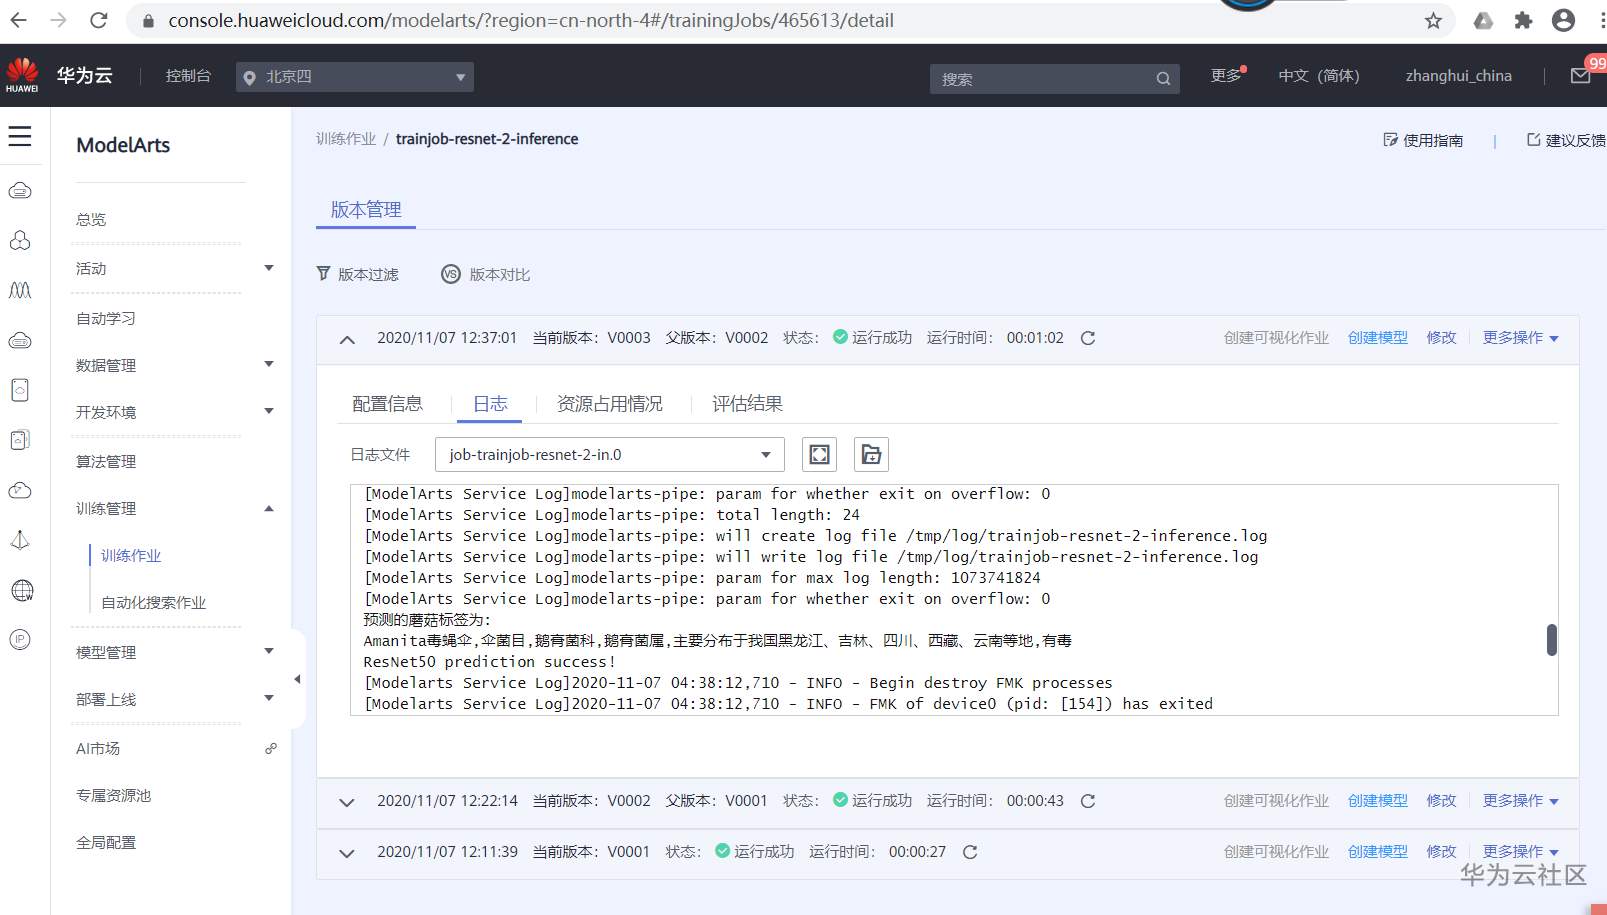
Task: Refresh status of version V0003
Action: click(x=1088, y=338)
